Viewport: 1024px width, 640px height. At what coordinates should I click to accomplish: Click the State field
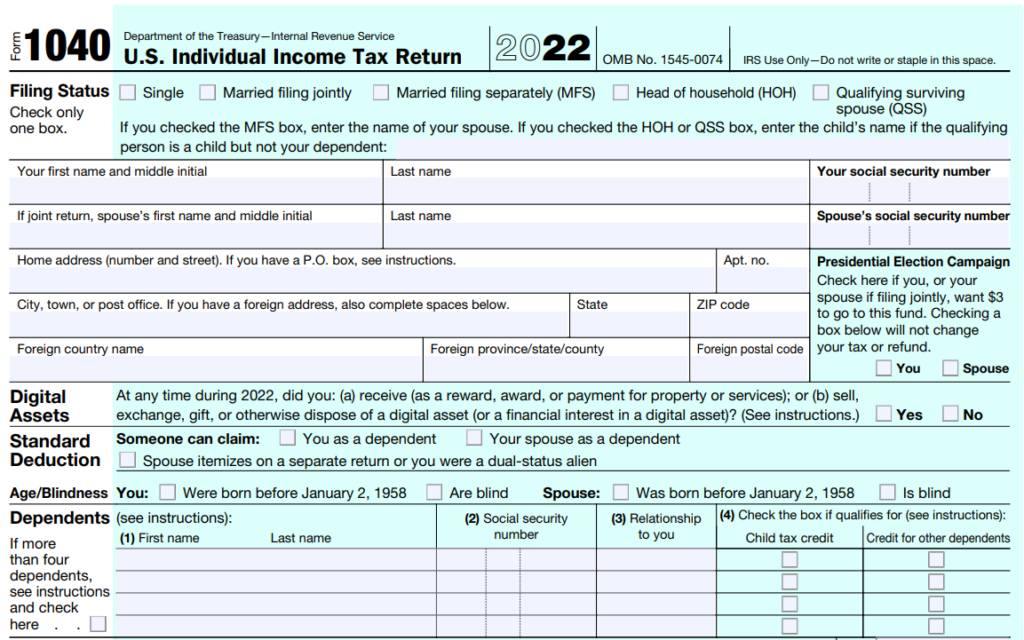coord(630,324)
